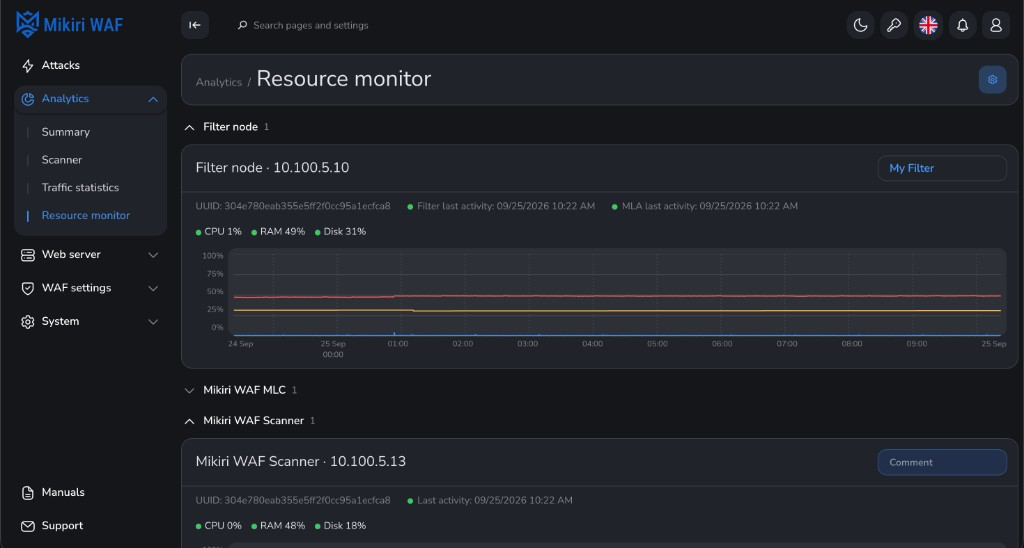This screenshot has width=1024, height=548.
Task: Click the 05:00 label on the chart axis
Action: (657, 344)
